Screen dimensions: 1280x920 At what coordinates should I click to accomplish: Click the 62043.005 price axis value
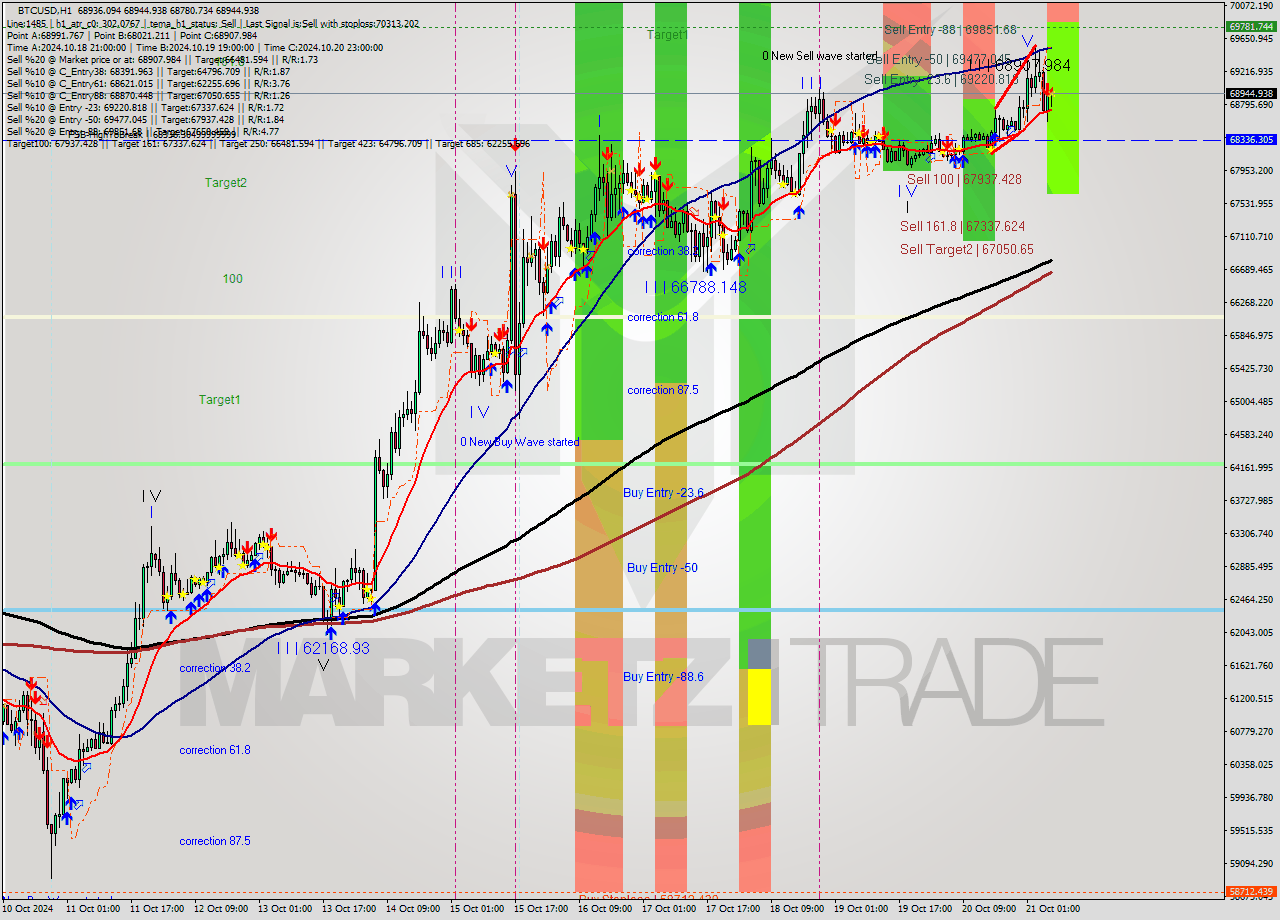pyautogui.click(x=1250, y=633)
